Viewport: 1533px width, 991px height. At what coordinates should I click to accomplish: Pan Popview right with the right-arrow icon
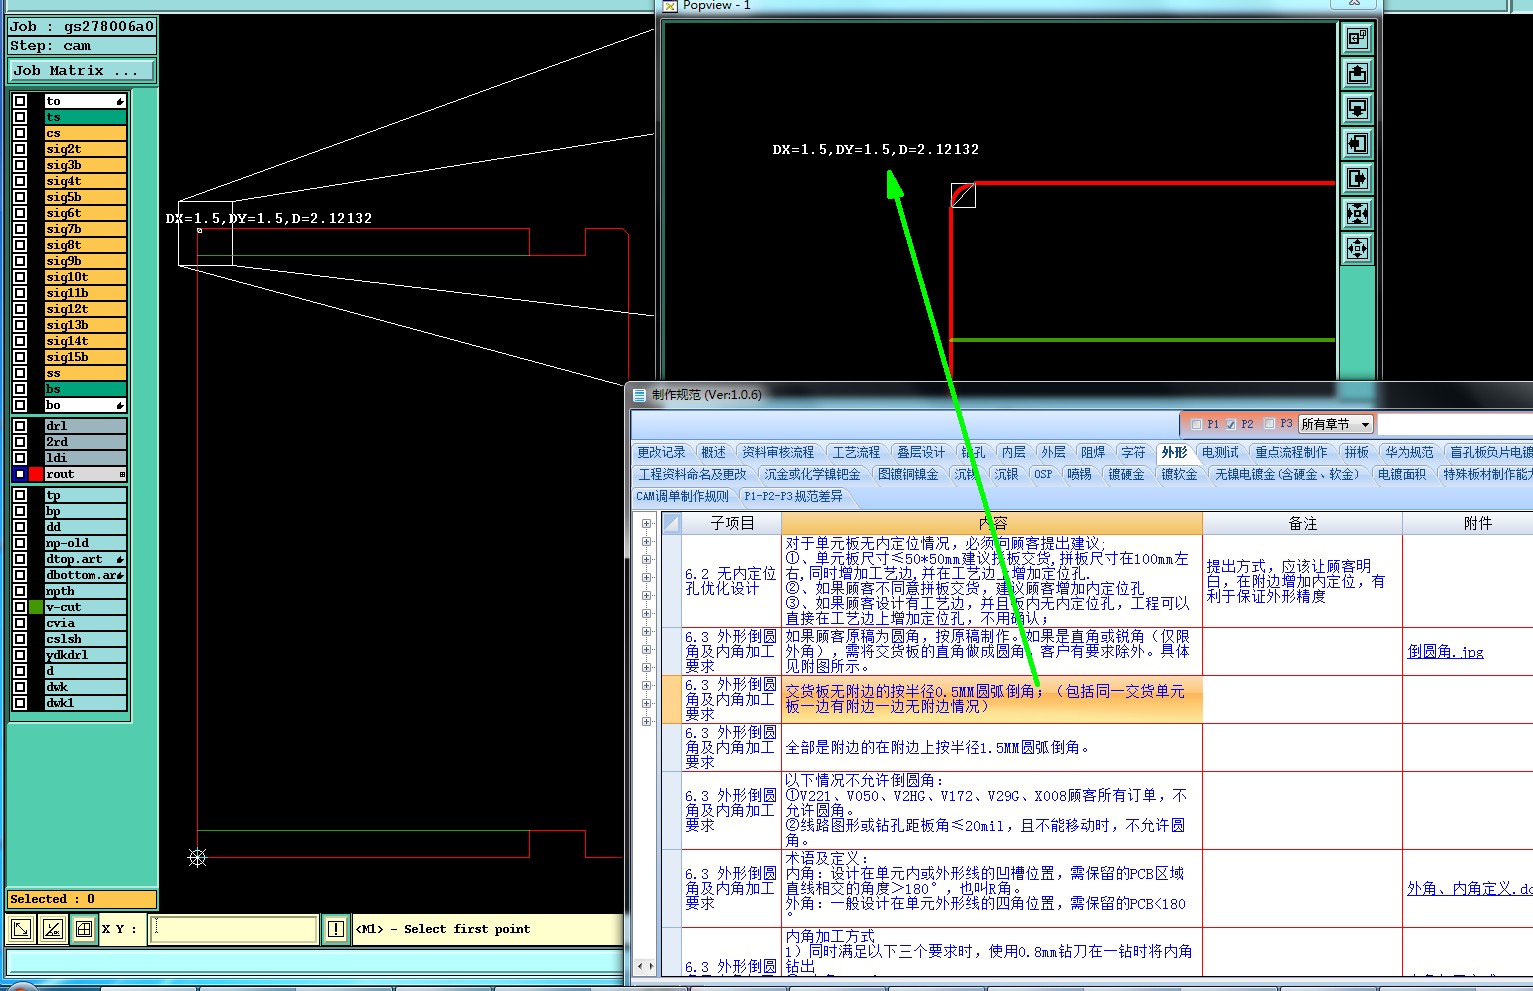click(1357, 179)
